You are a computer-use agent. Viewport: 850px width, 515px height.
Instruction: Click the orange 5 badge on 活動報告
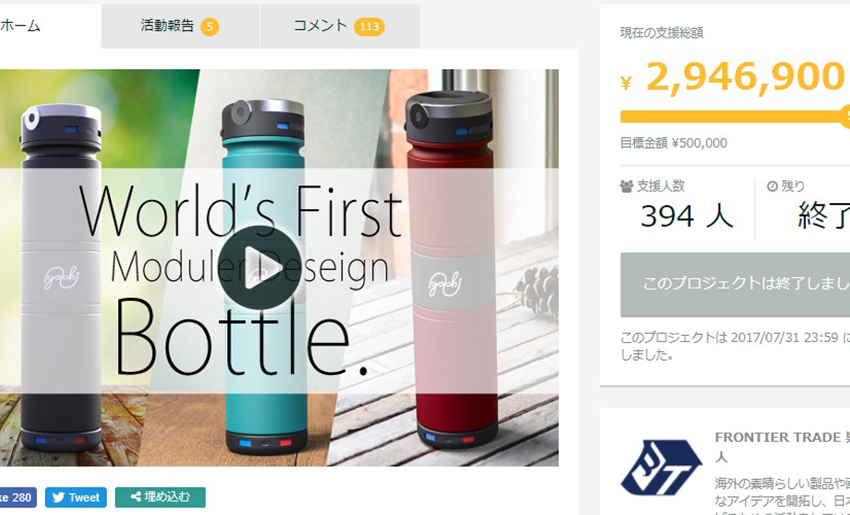tap(210, 27)
